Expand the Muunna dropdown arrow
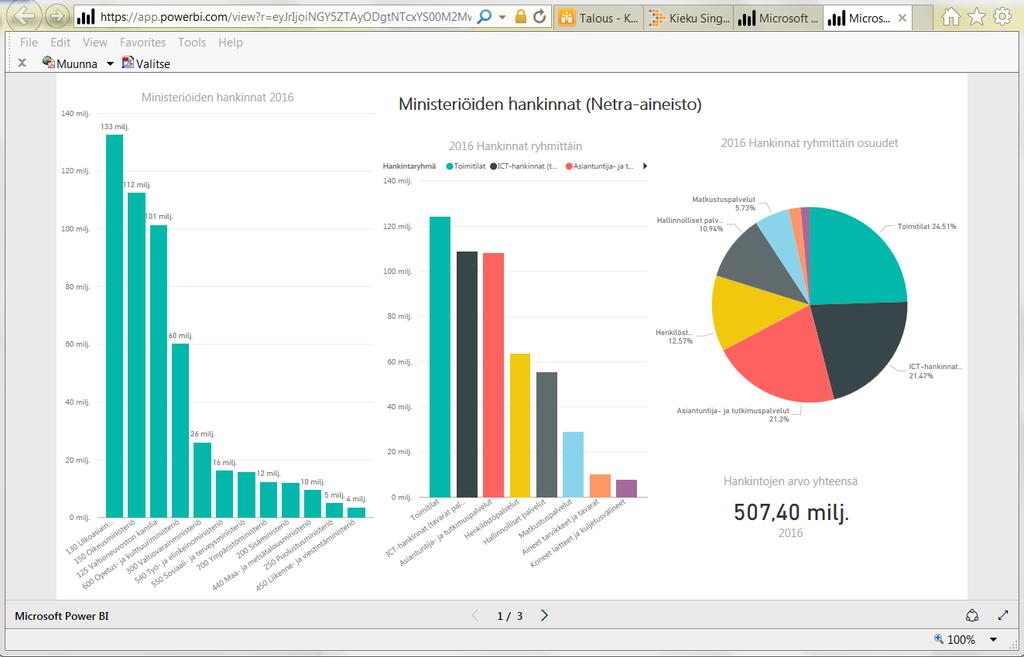 [x=110, y=64]
